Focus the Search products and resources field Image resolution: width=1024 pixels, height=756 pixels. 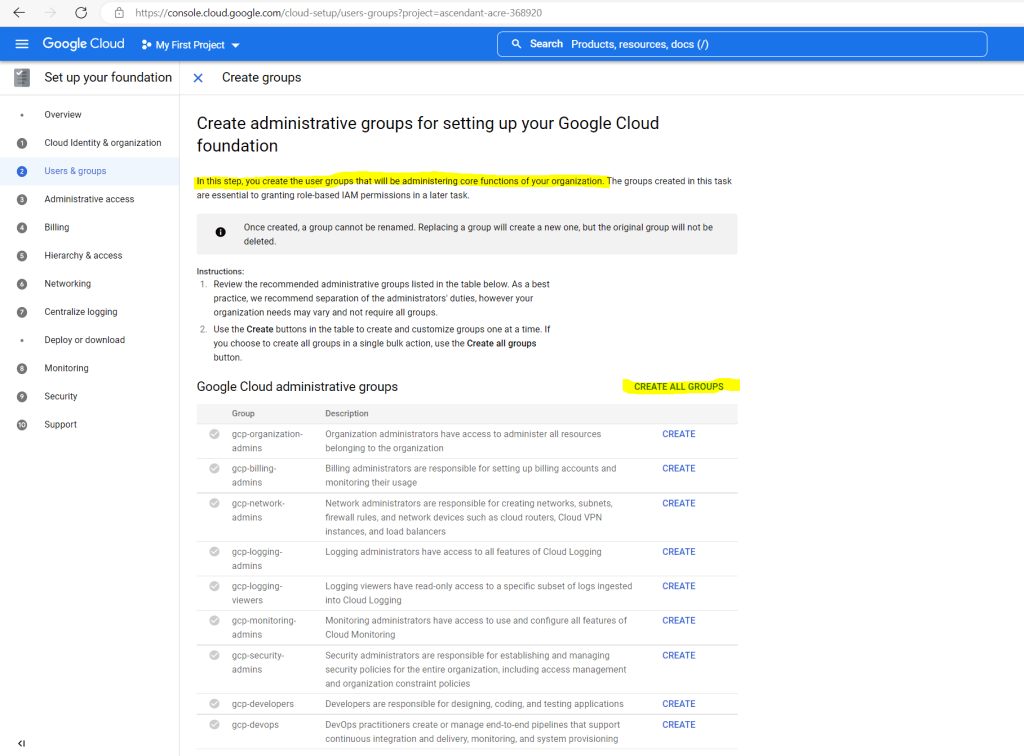tap(742, 44)
